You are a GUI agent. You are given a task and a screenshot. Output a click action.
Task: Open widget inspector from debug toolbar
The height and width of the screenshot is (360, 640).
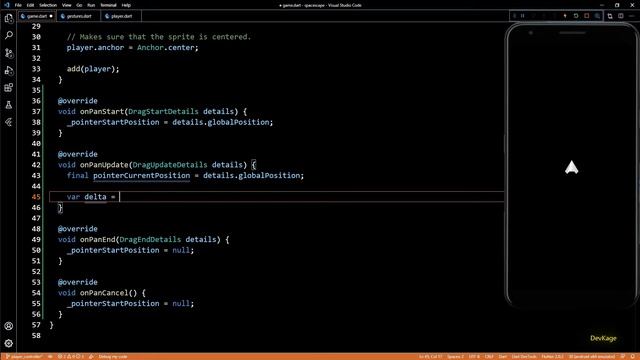coord(597,16)
